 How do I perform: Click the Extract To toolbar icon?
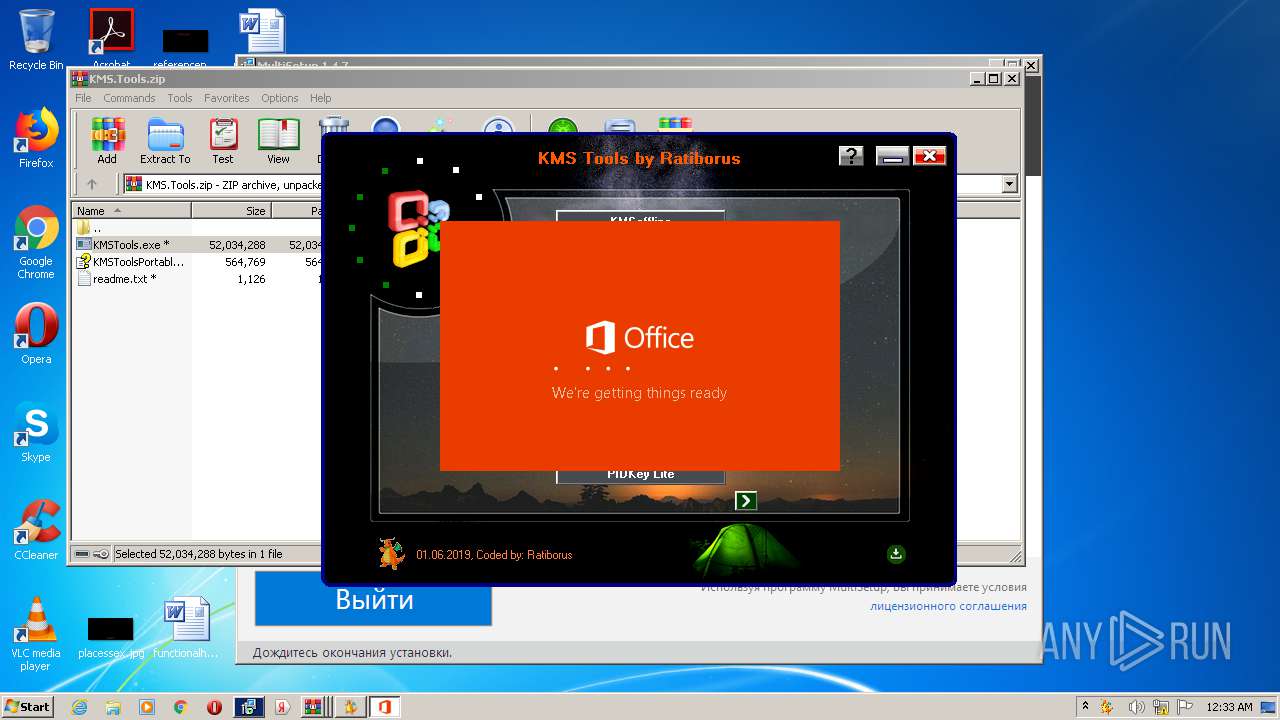tap(165, 141)
